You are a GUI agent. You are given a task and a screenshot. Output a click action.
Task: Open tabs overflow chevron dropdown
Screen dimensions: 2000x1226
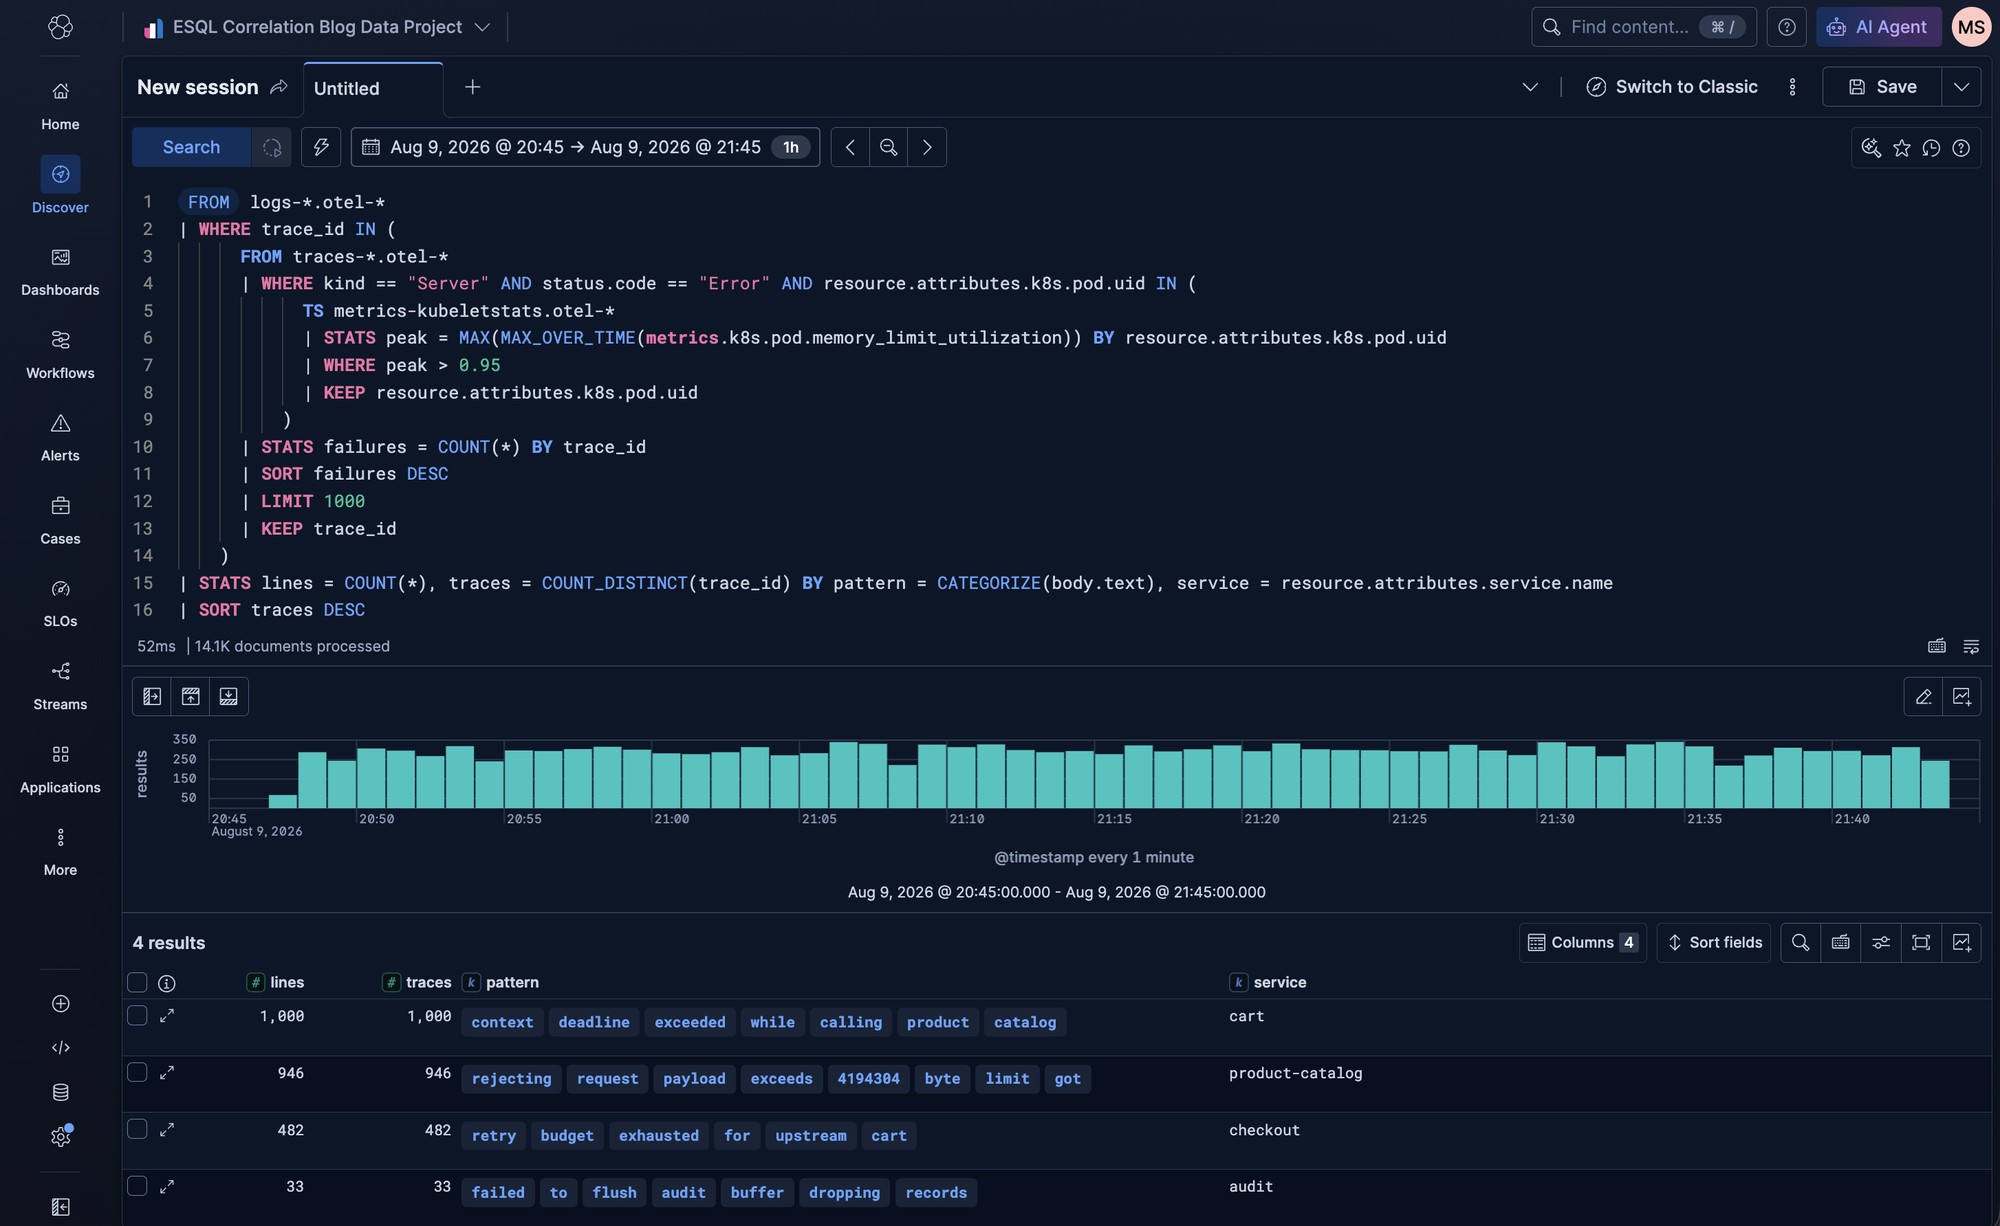click(x=1530, y=87)
